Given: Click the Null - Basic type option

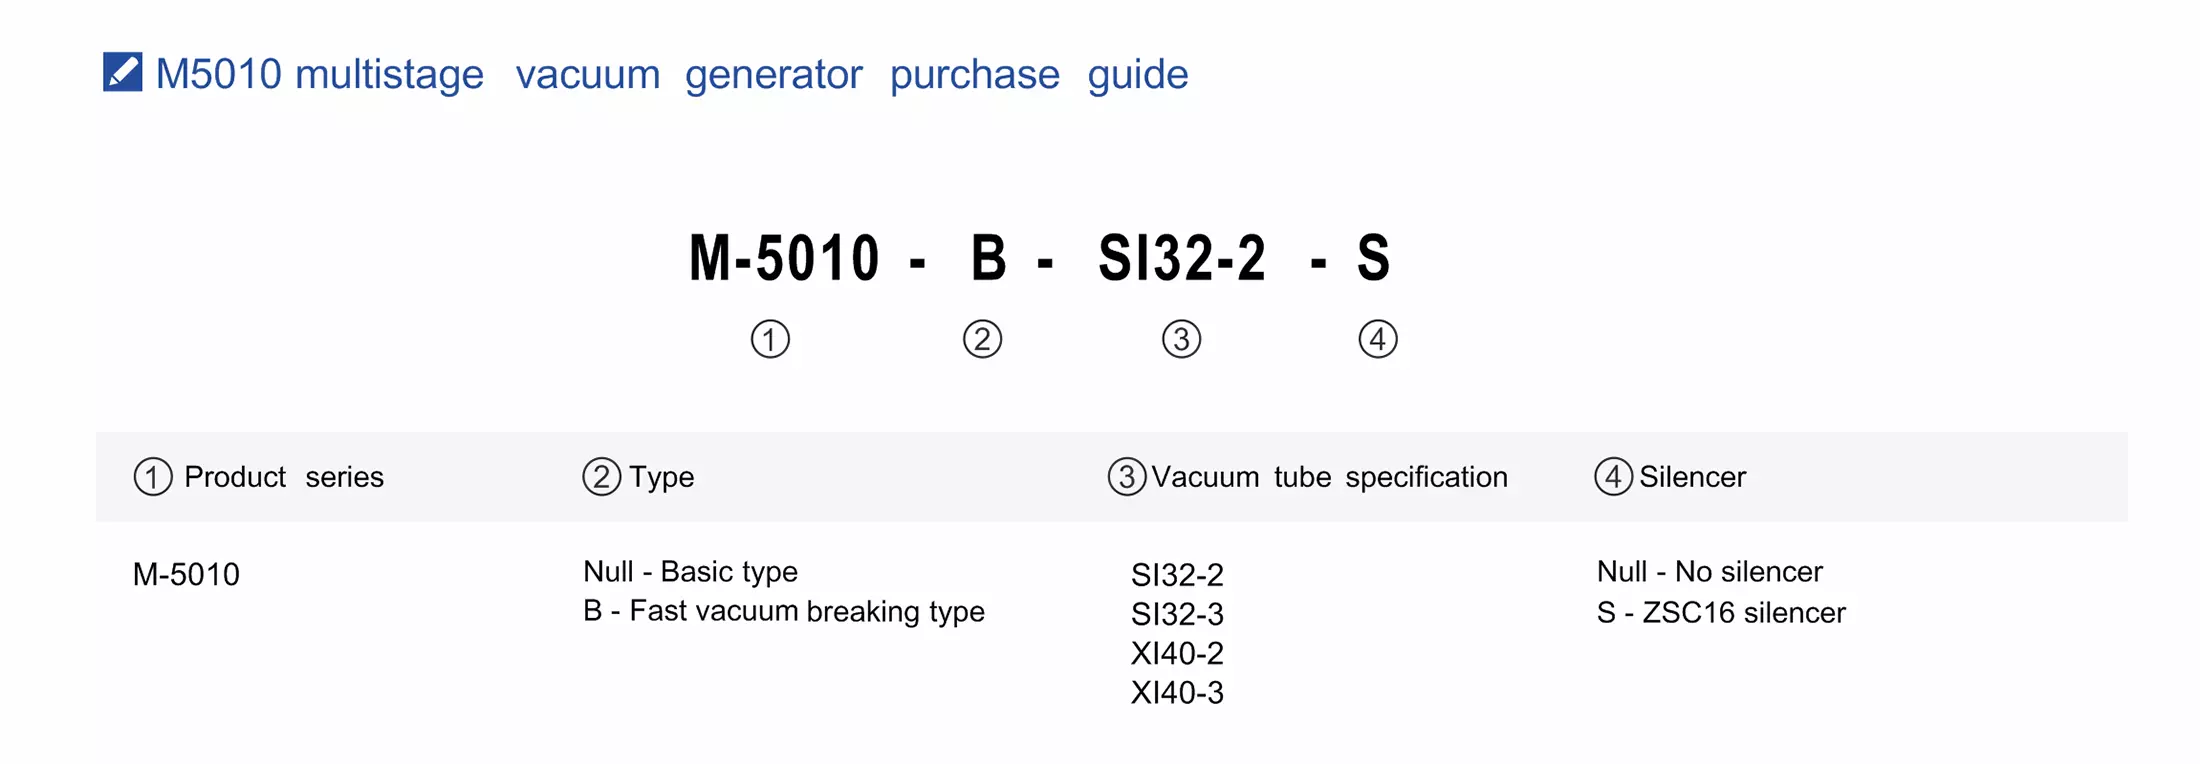Looking at the screenshot, I should 690,571.
